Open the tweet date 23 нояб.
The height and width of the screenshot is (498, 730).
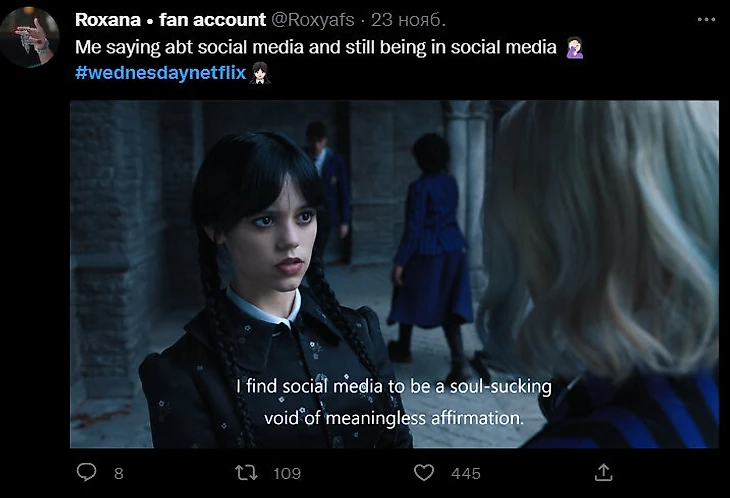click(409, 19)
